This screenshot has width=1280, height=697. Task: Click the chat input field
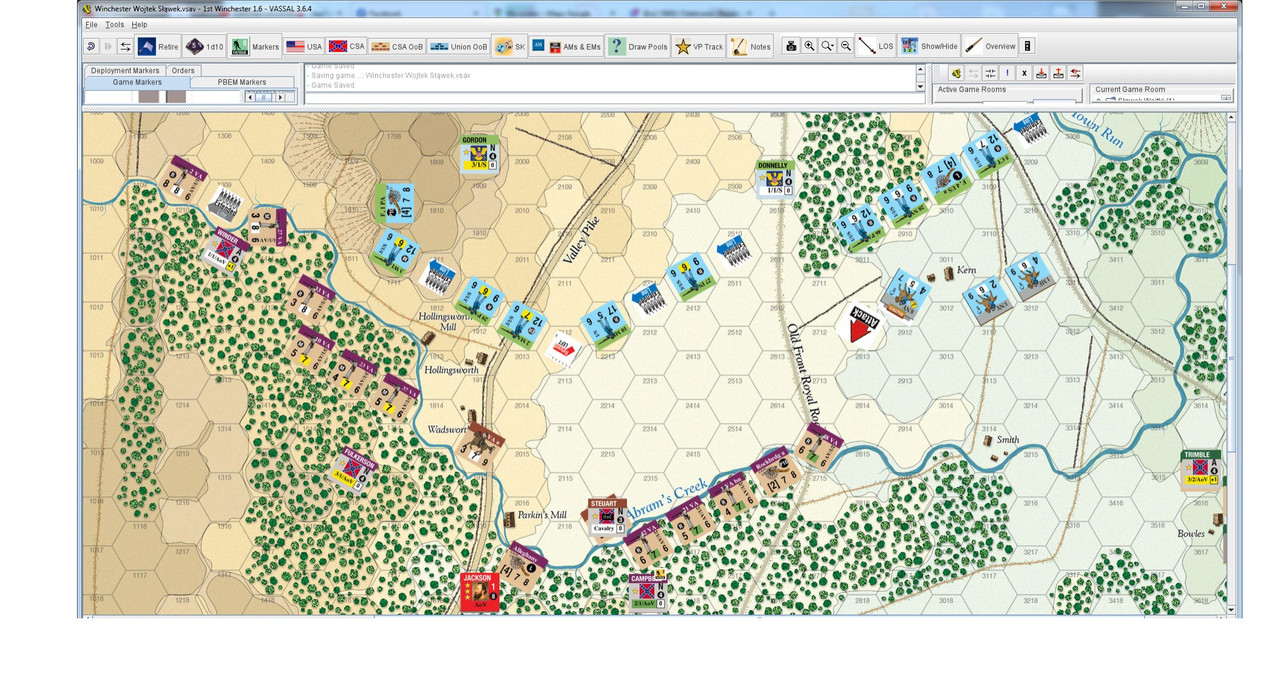point(614,98)
